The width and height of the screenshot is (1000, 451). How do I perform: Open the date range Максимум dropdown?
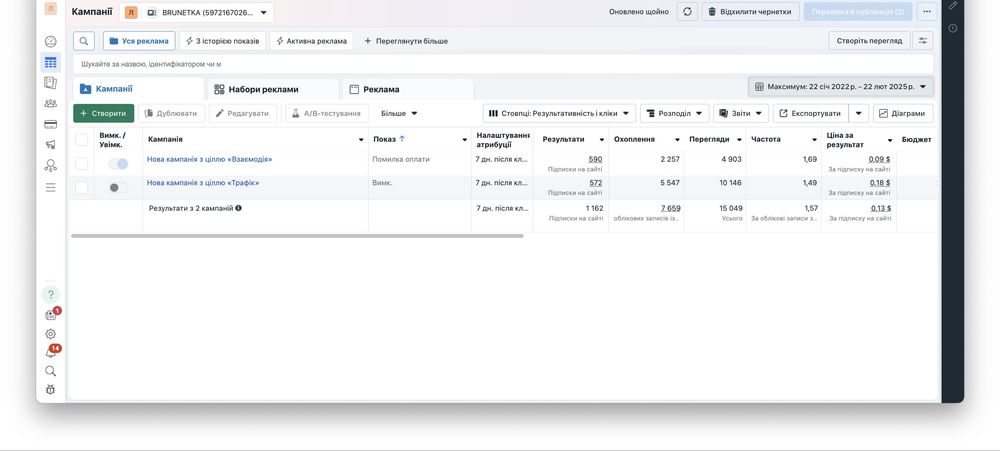[x=841, y=87]
